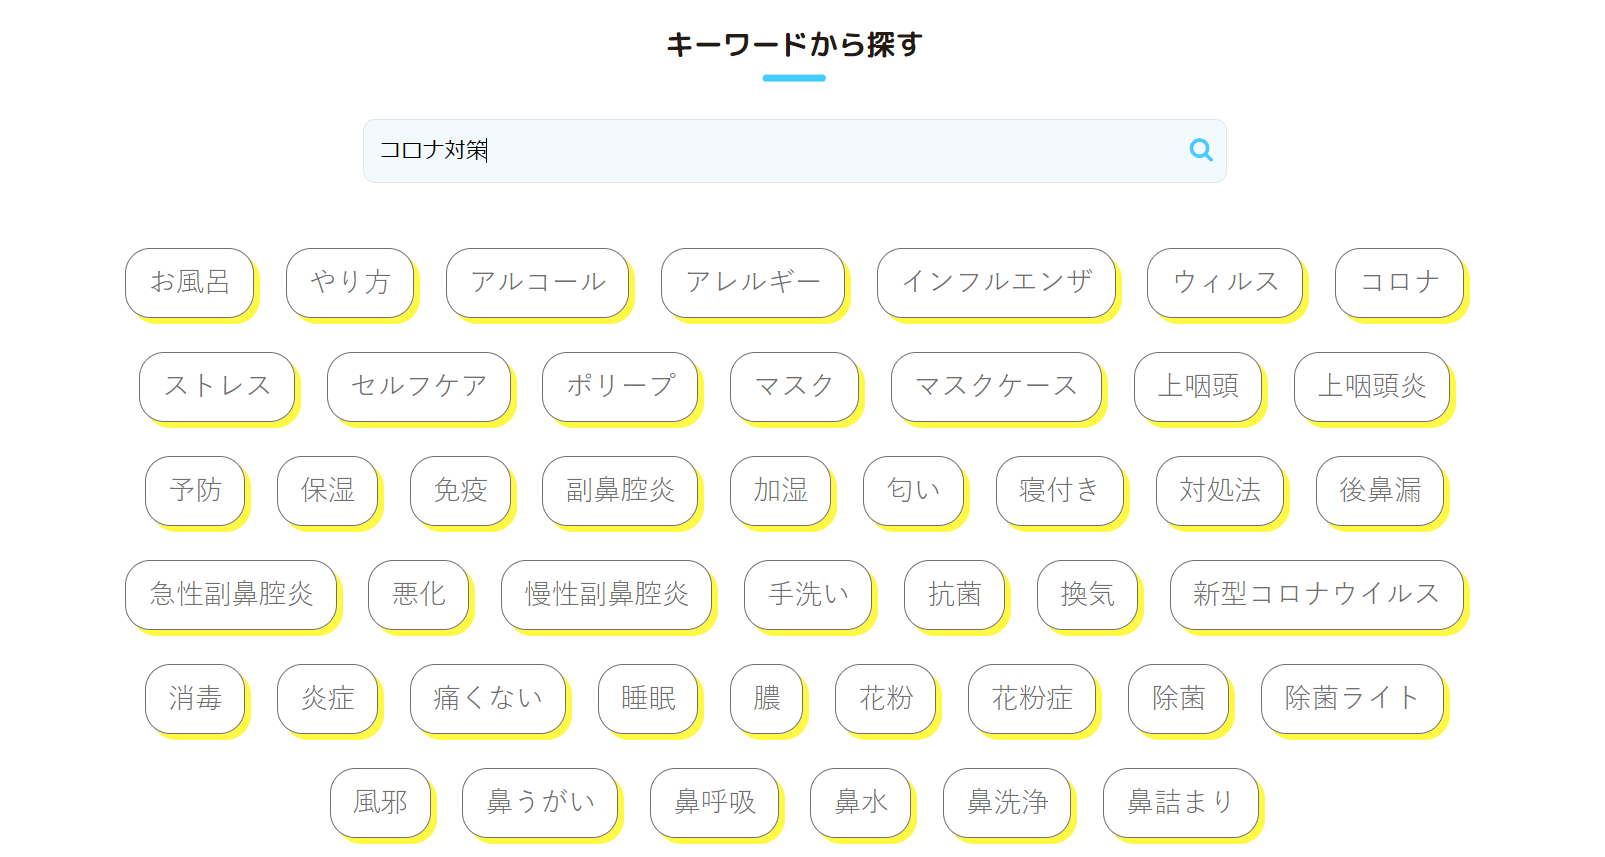Open the セルフケア keyword tag

pos(419,387)
